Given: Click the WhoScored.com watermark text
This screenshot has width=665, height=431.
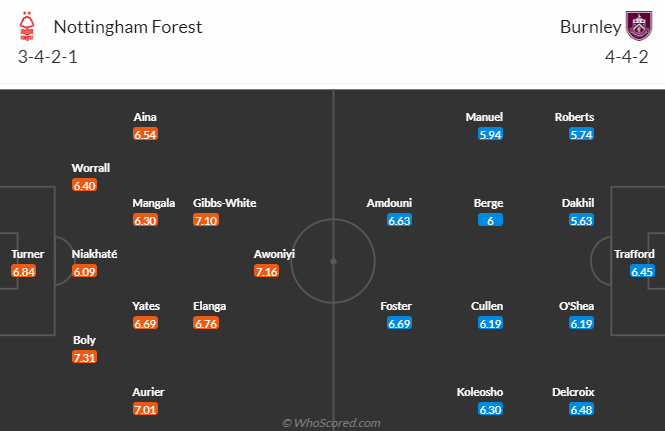Looking at the screenshot, I should [x=332, y=423].
